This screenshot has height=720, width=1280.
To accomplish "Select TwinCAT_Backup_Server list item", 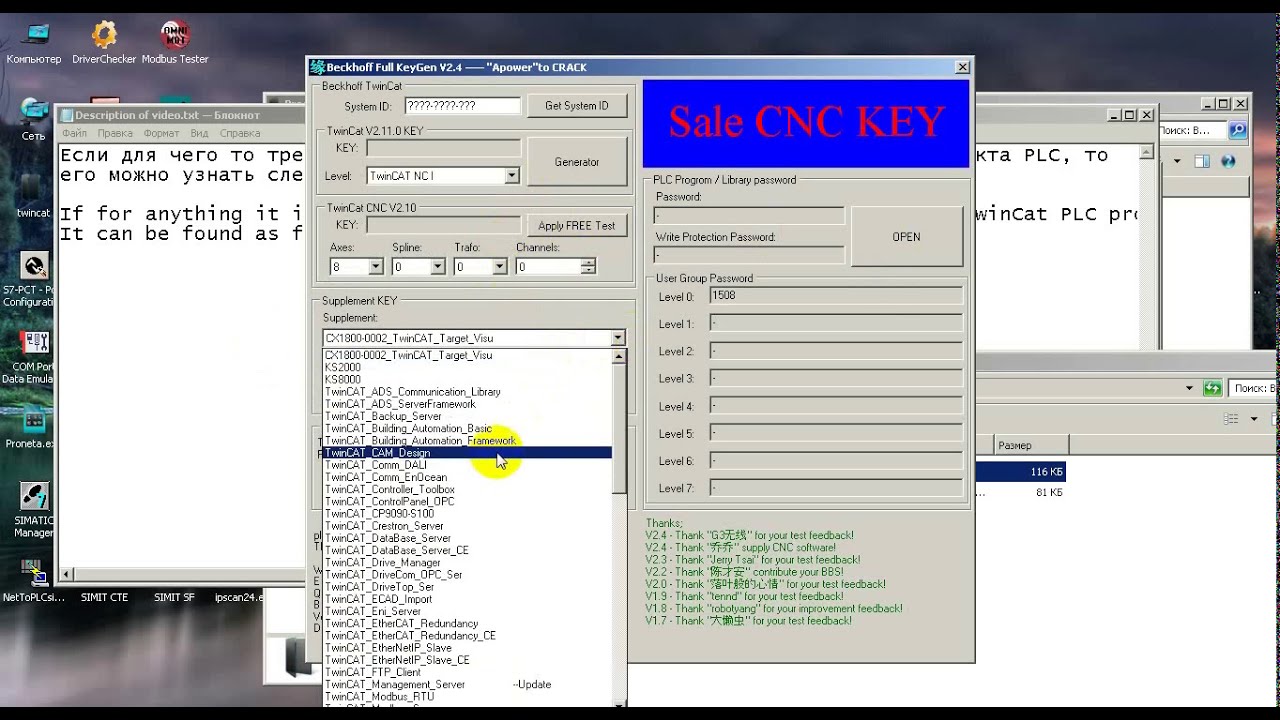I will click(x=468, y=416).
